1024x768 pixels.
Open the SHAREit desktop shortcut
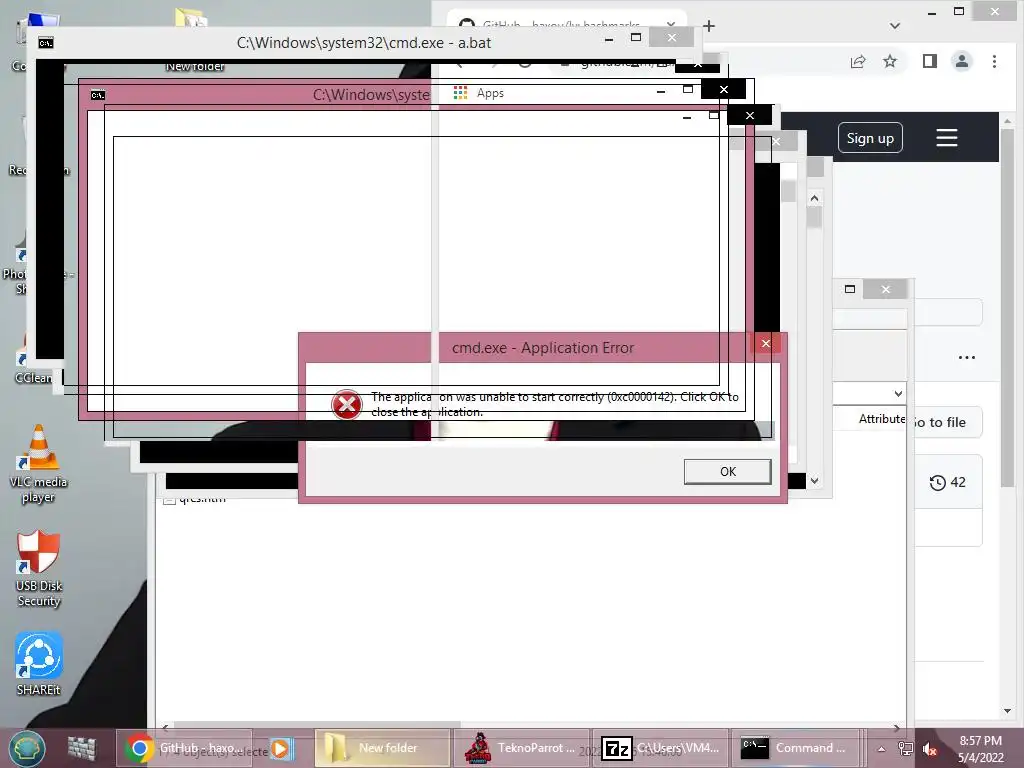coord(39,663)
